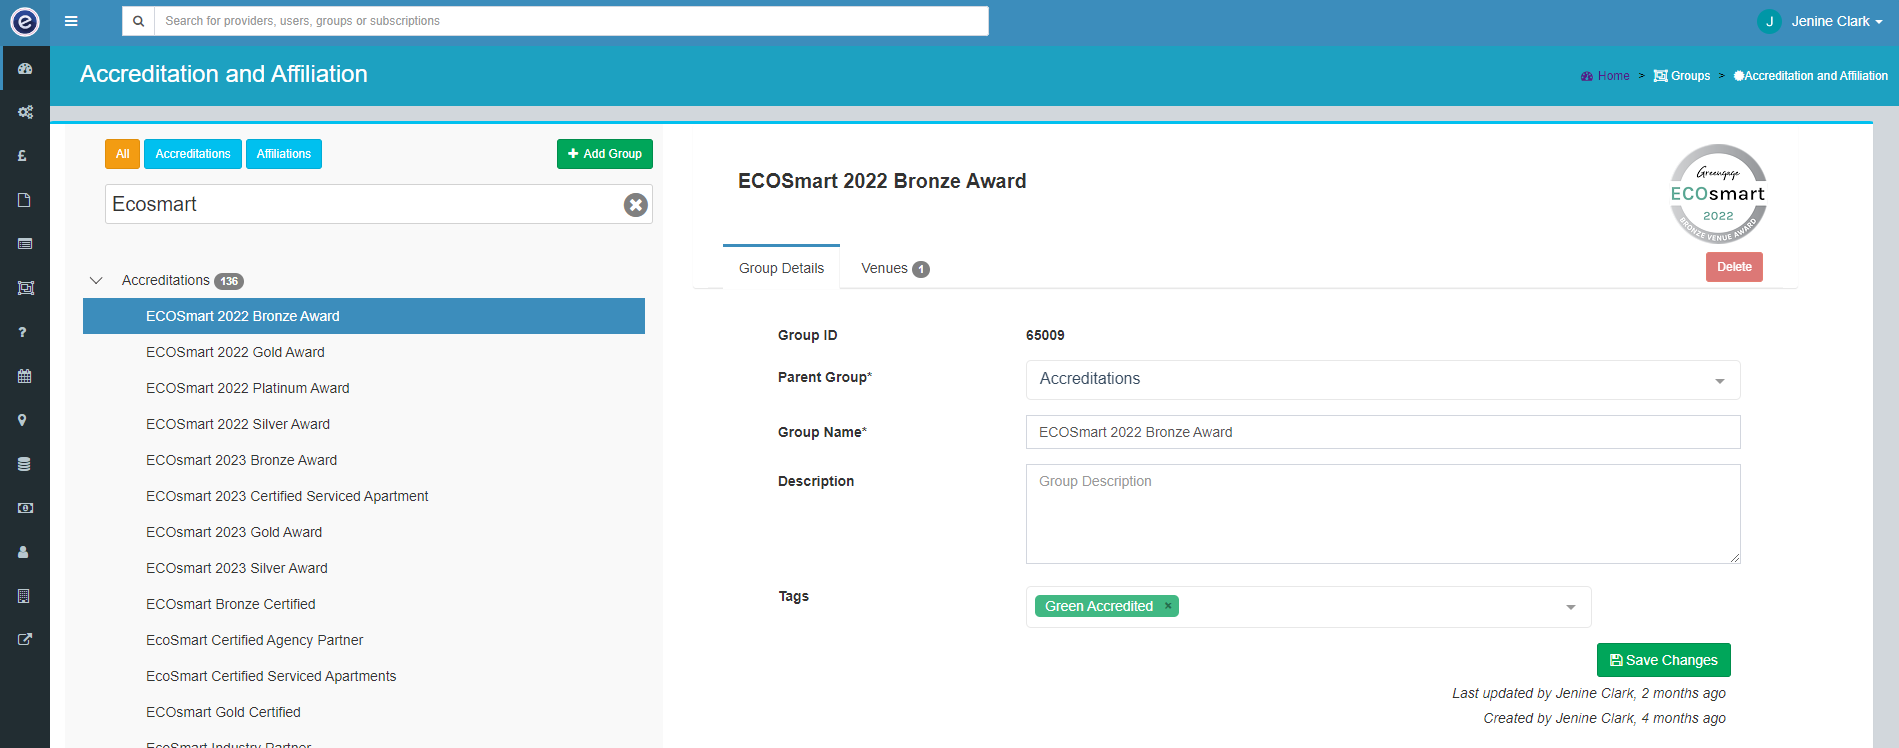1899x748 pixels.
Task: Click Accreditation and Affiliation breadcrumb
Action: coord(1811,76)
